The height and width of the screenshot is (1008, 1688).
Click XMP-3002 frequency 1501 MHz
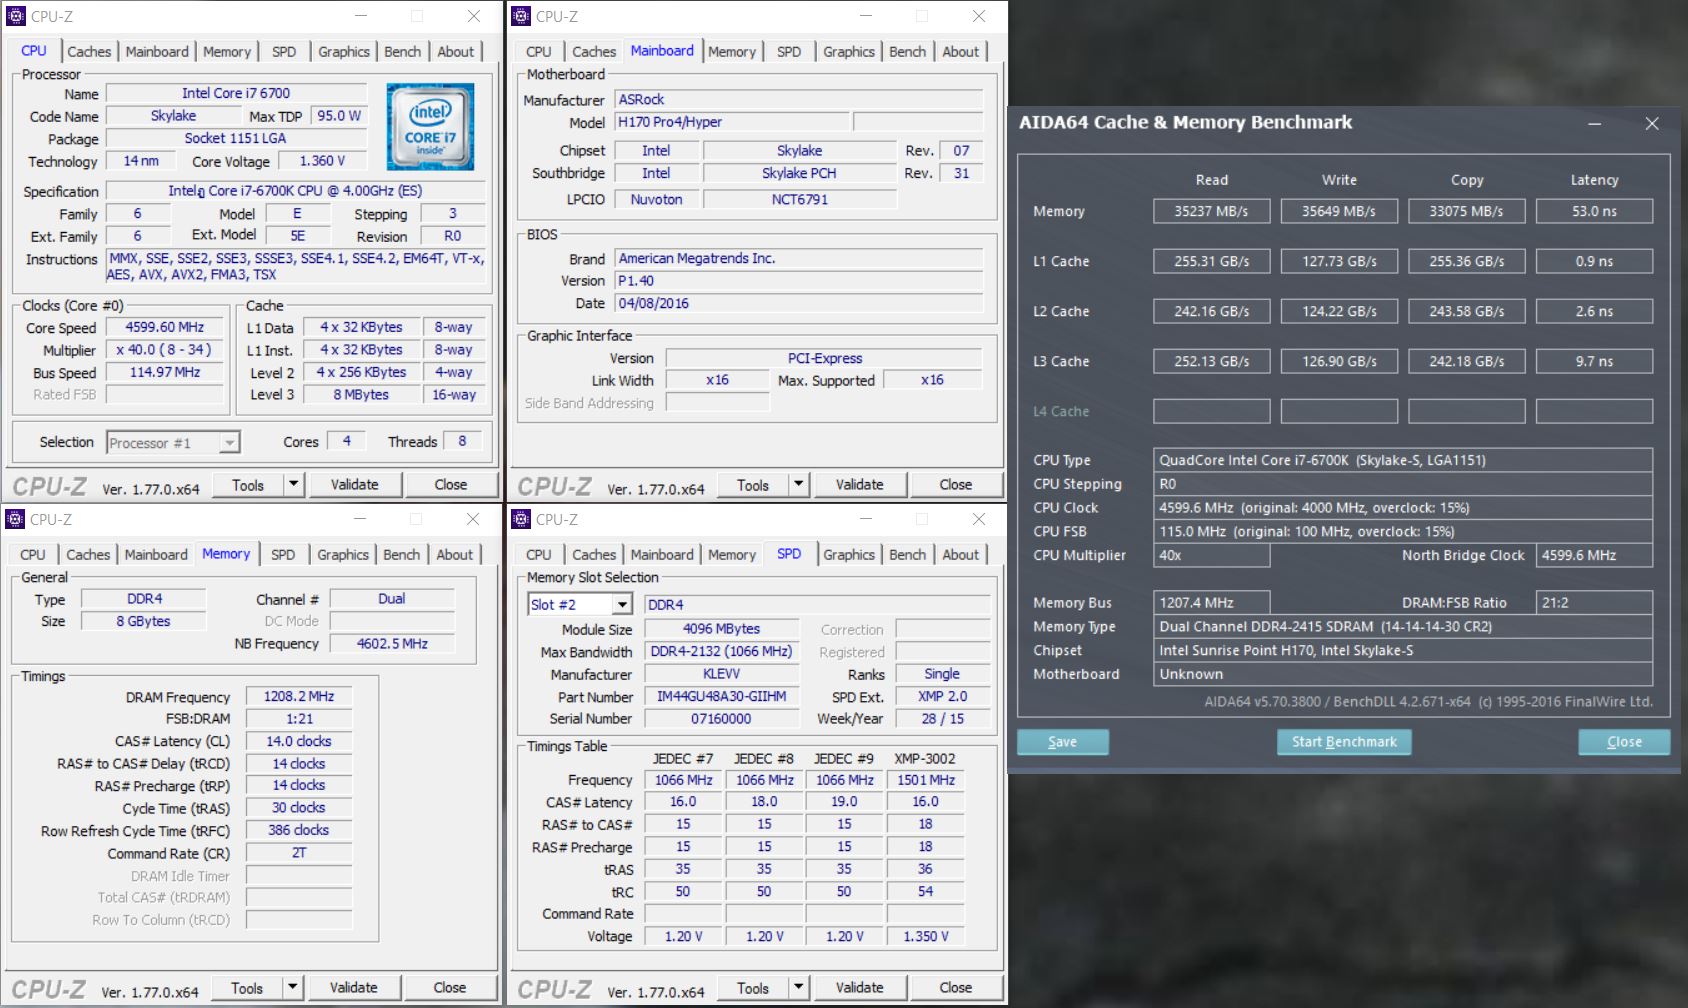[925, 780]
